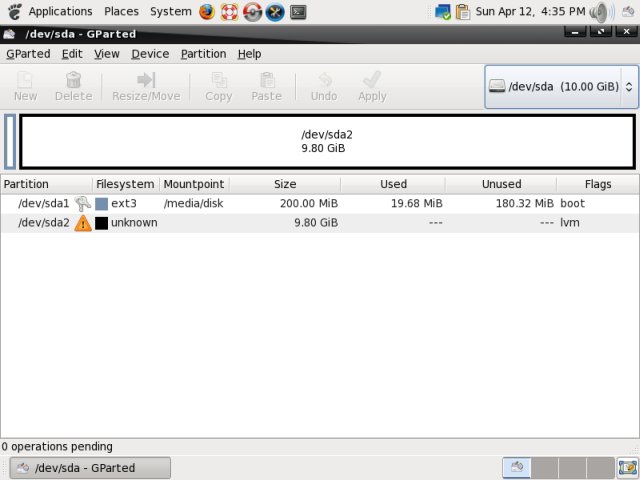Screen dimensions: 640x480
Task: Sort by the Flags column header
Action: click(x=598, y=184)
